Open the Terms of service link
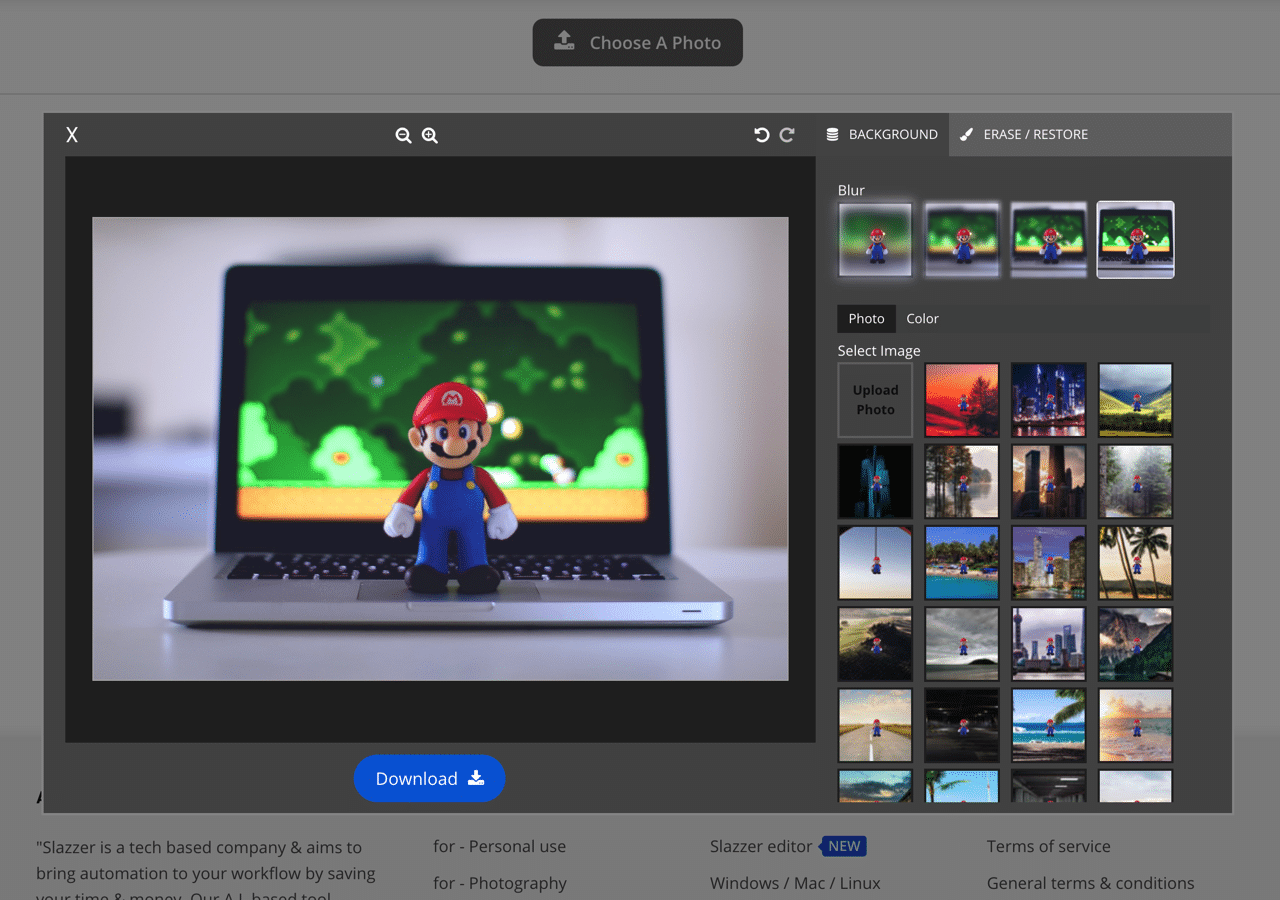The height and width of the screenshot is (900, 1280). pos(1048,846)
